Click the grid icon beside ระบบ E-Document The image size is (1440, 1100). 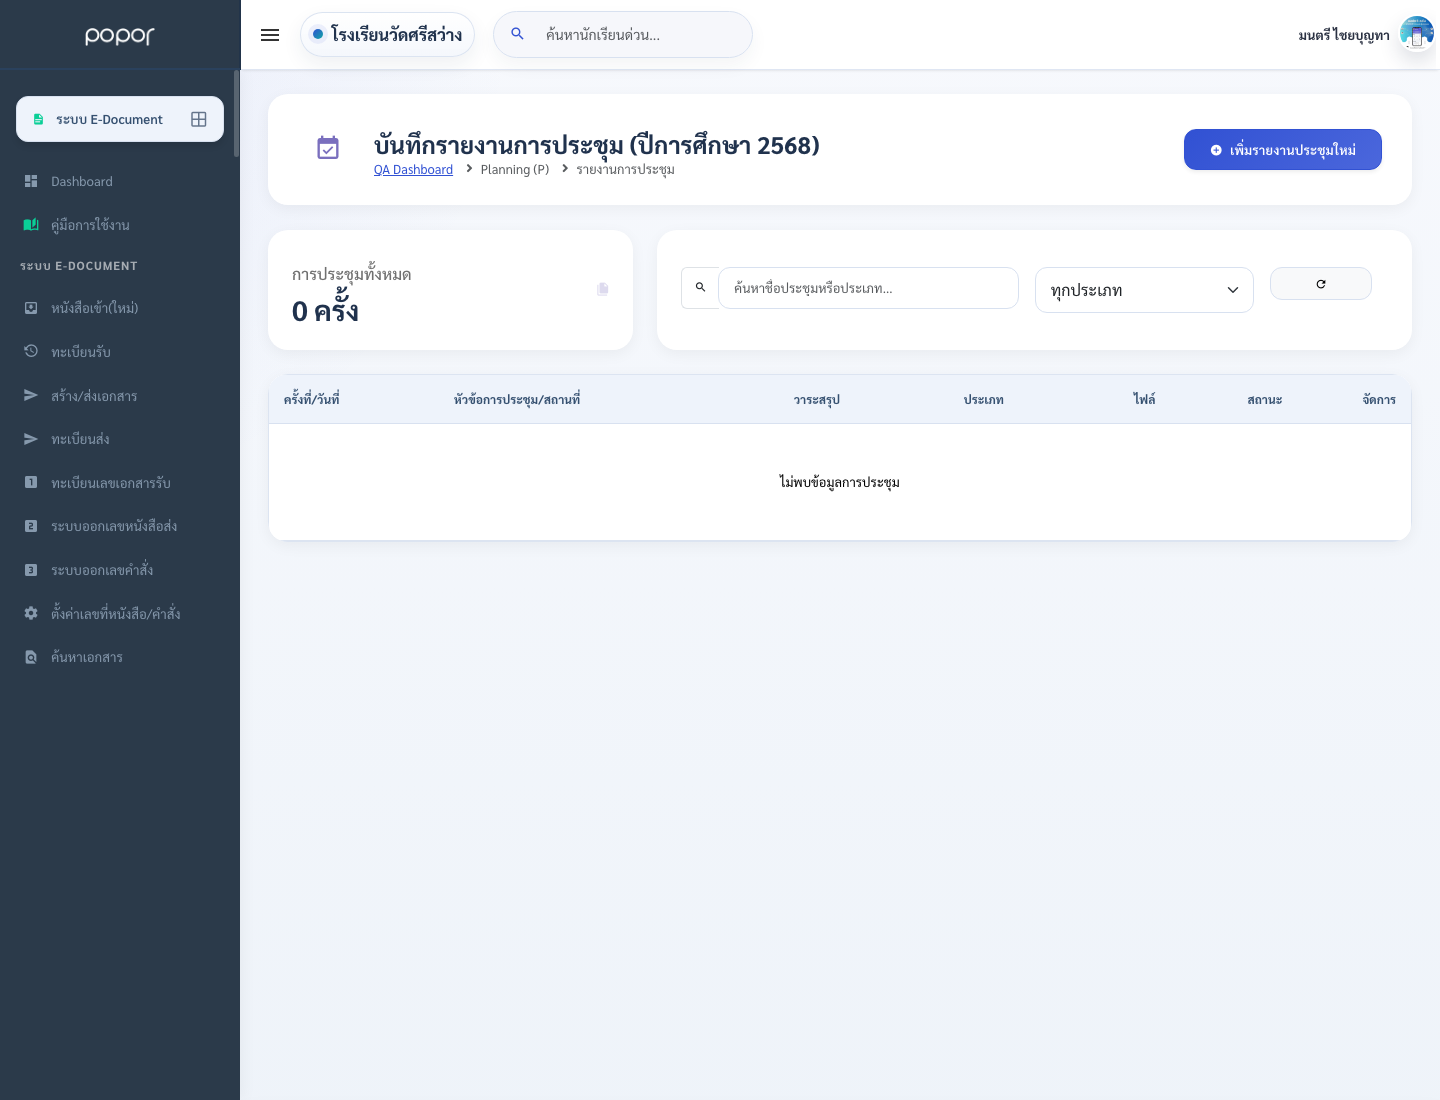199,119
